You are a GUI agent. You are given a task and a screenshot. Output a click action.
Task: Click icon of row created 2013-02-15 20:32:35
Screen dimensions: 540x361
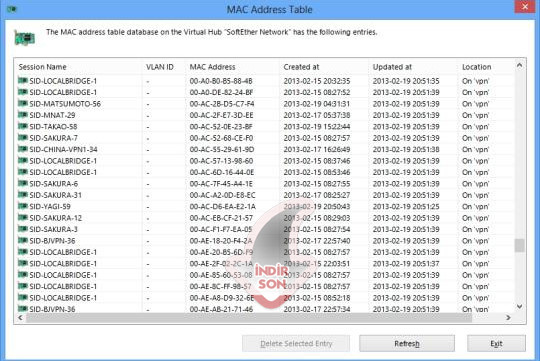coord(23,81)
